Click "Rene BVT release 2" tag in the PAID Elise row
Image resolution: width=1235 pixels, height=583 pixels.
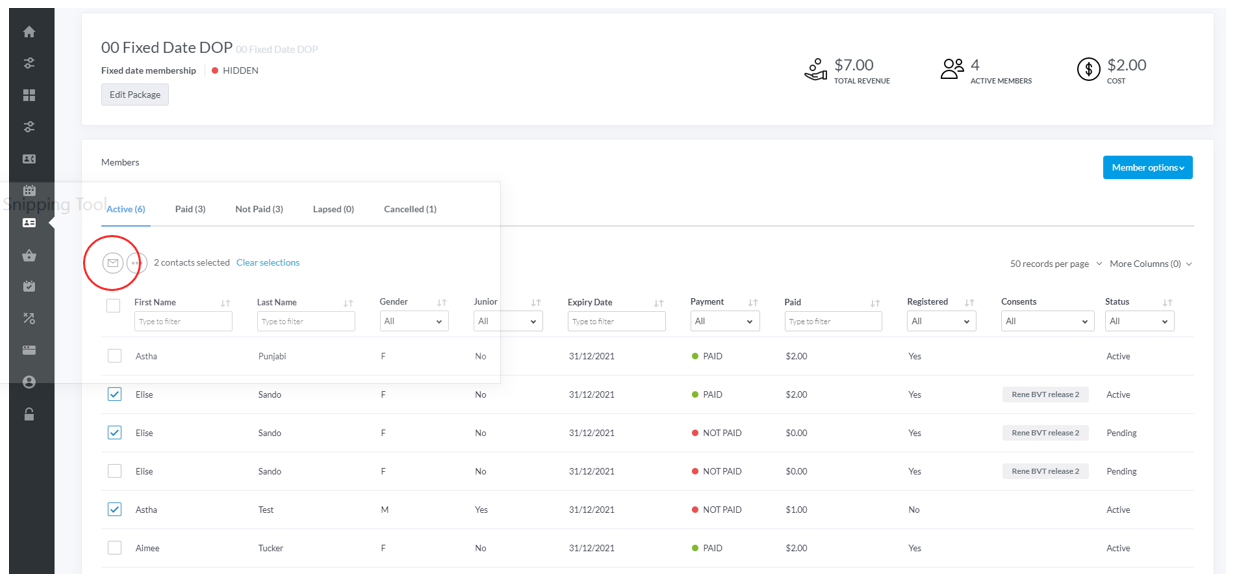coord(1045,395)
